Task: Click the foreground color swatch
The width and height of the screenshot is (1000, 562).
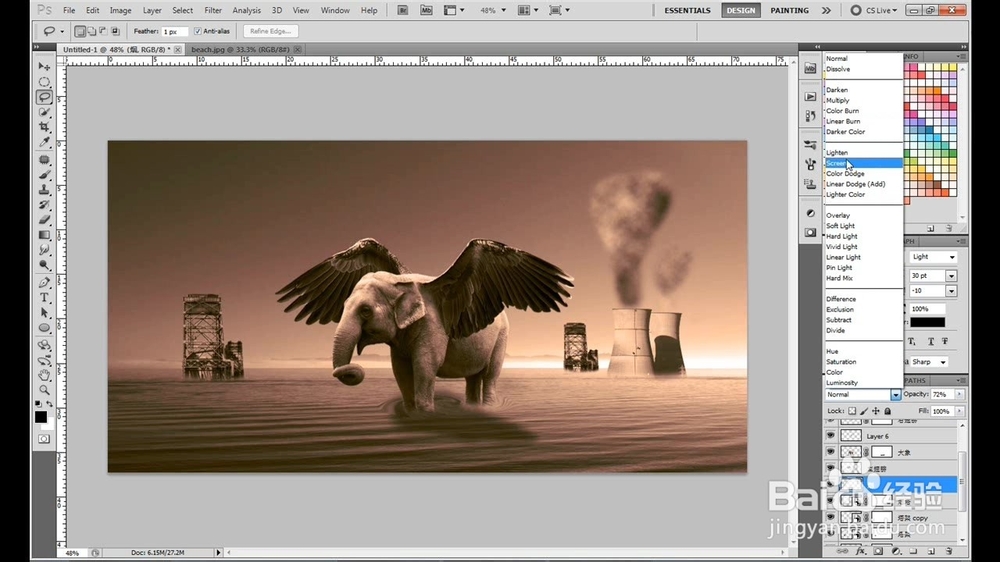Action: click(x=41, y=417)
